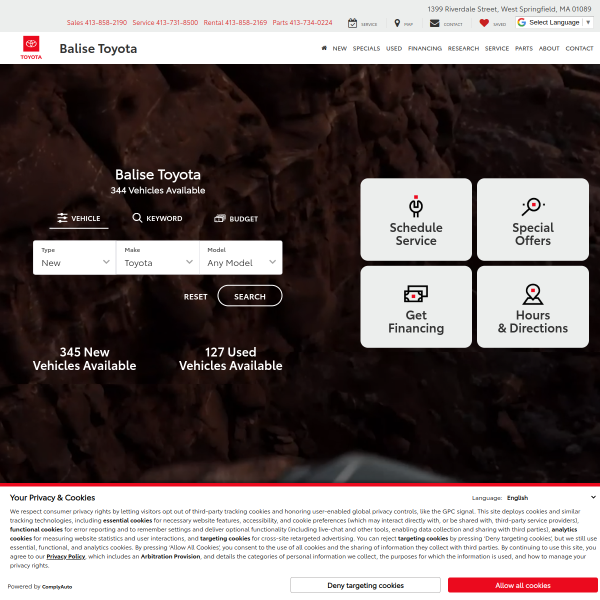Call the Service phone number 413-731-8500
Image resolution: width=600 pixels, height=600 pixels.
(165, 23)
